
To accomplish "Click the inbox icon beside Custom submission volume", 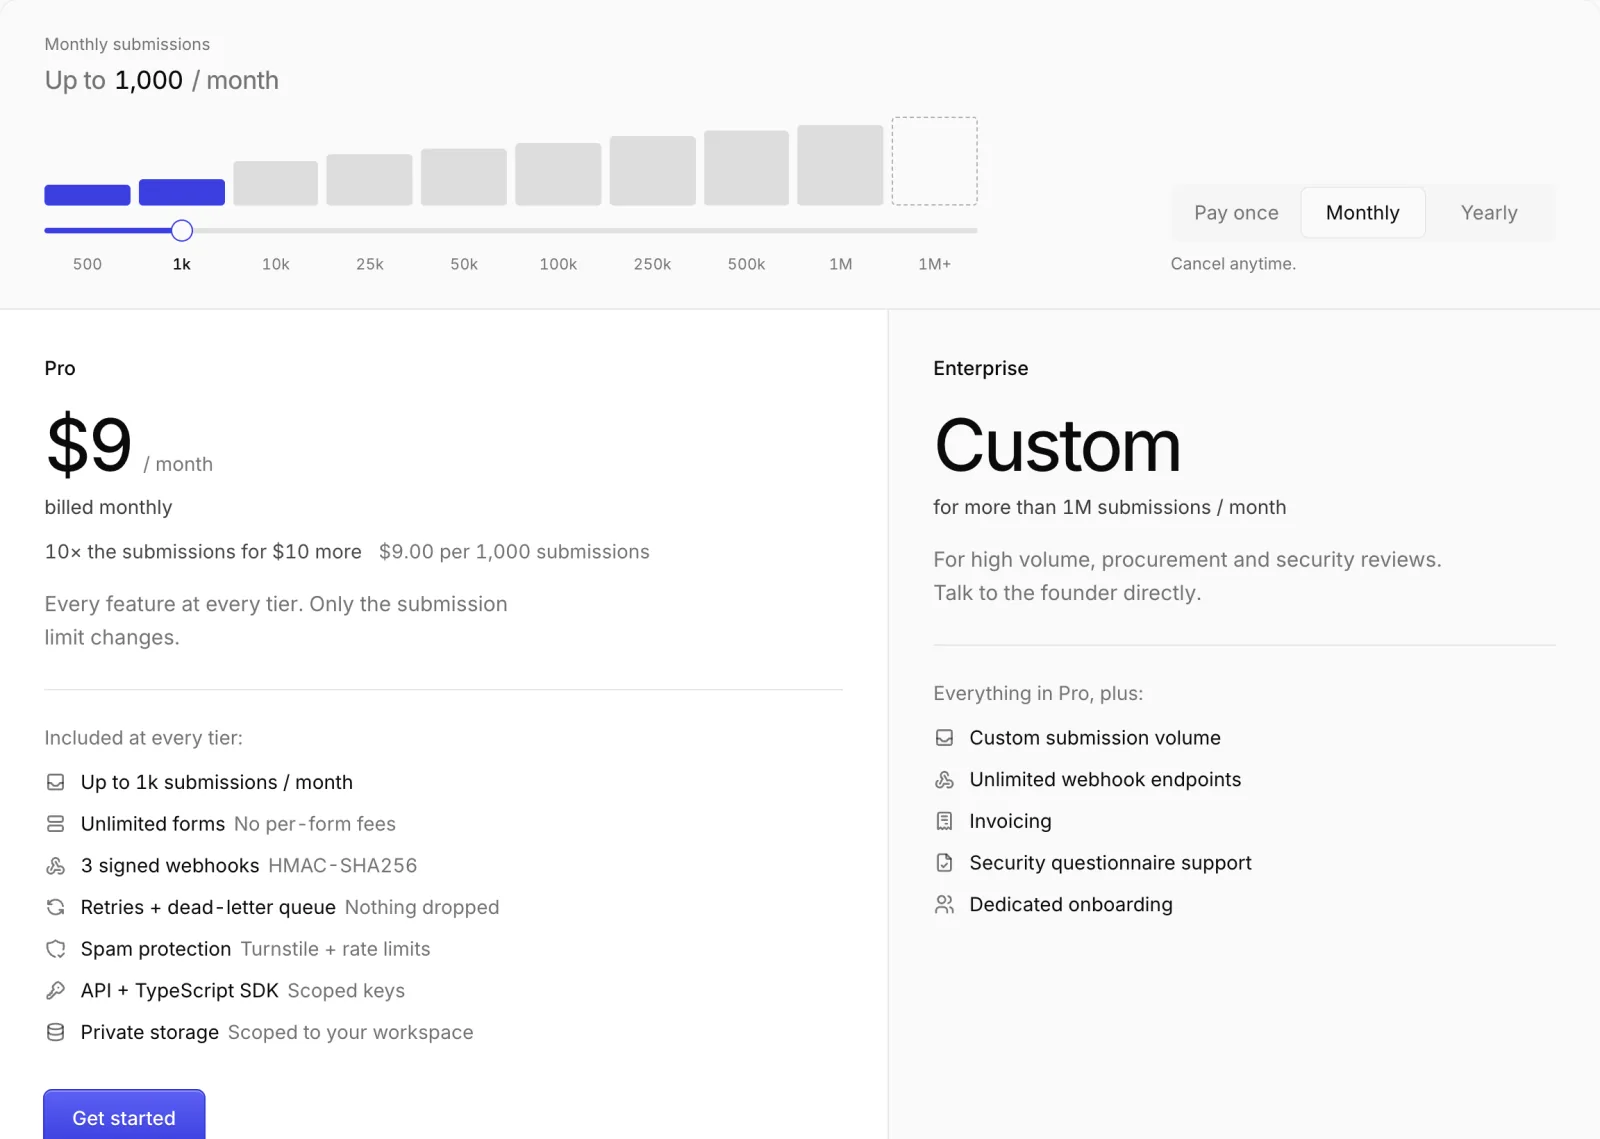I will pos(944,738).
